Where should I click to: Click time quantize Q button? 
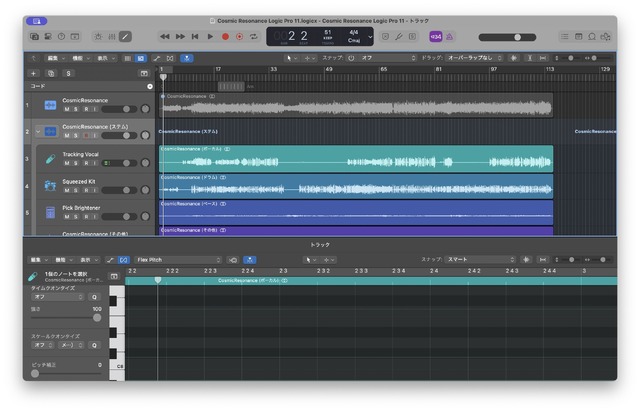(x=94, y=297)
